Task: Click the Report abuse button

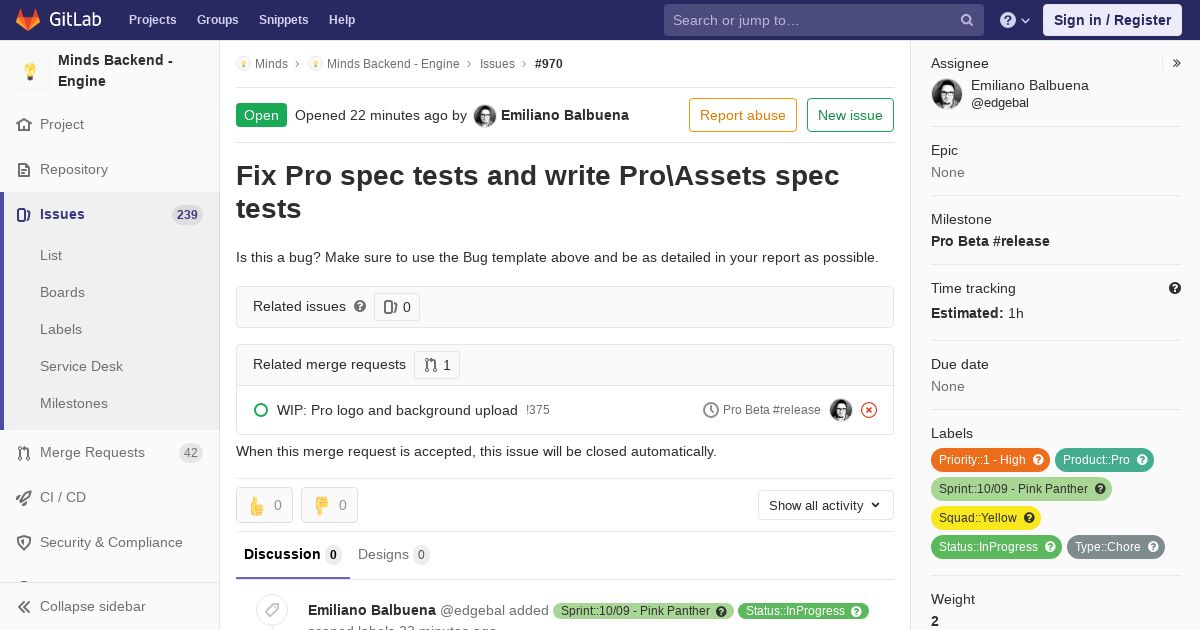Action: tap(743, 115)
